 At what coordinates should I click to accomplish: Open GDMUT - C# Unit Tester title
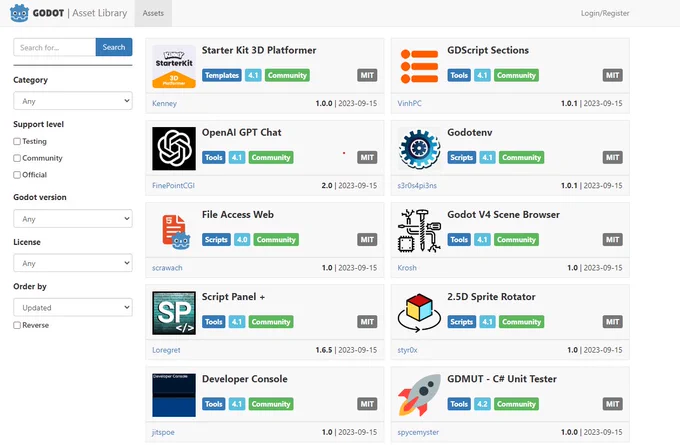point(502,379)
